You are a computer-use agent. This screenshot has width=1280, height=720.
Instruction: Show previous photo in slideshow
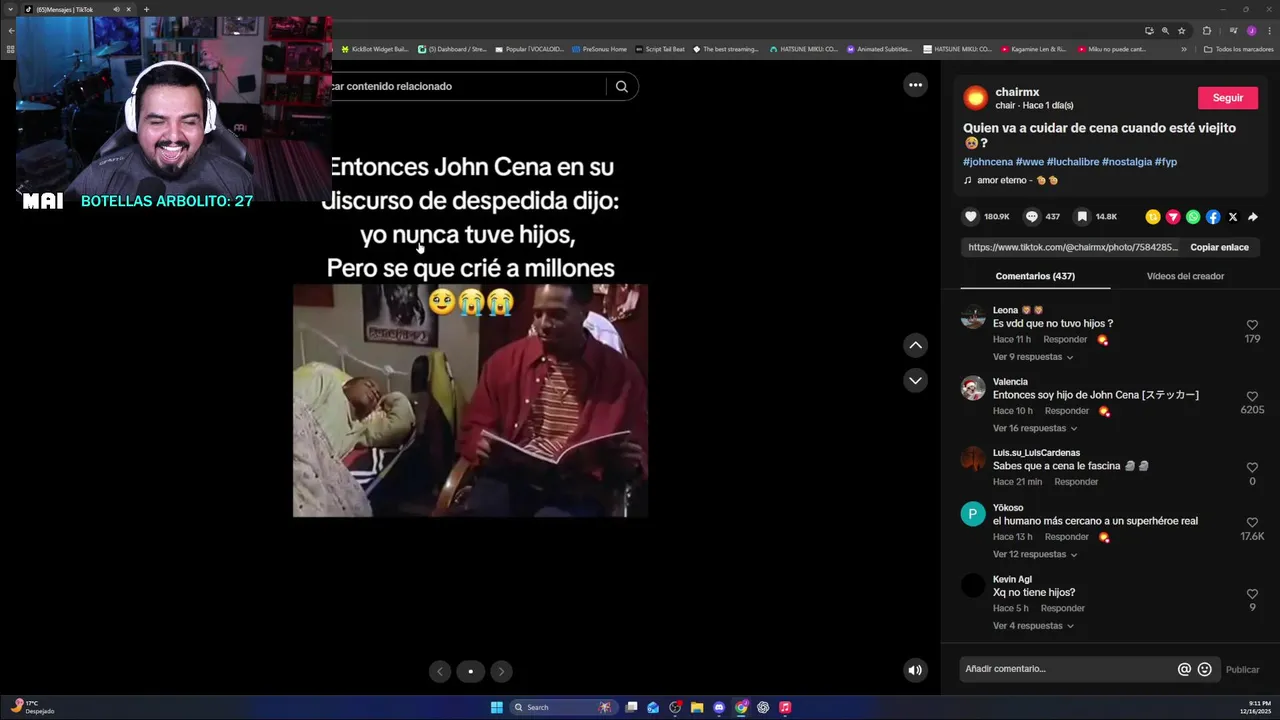click(440, 671)
